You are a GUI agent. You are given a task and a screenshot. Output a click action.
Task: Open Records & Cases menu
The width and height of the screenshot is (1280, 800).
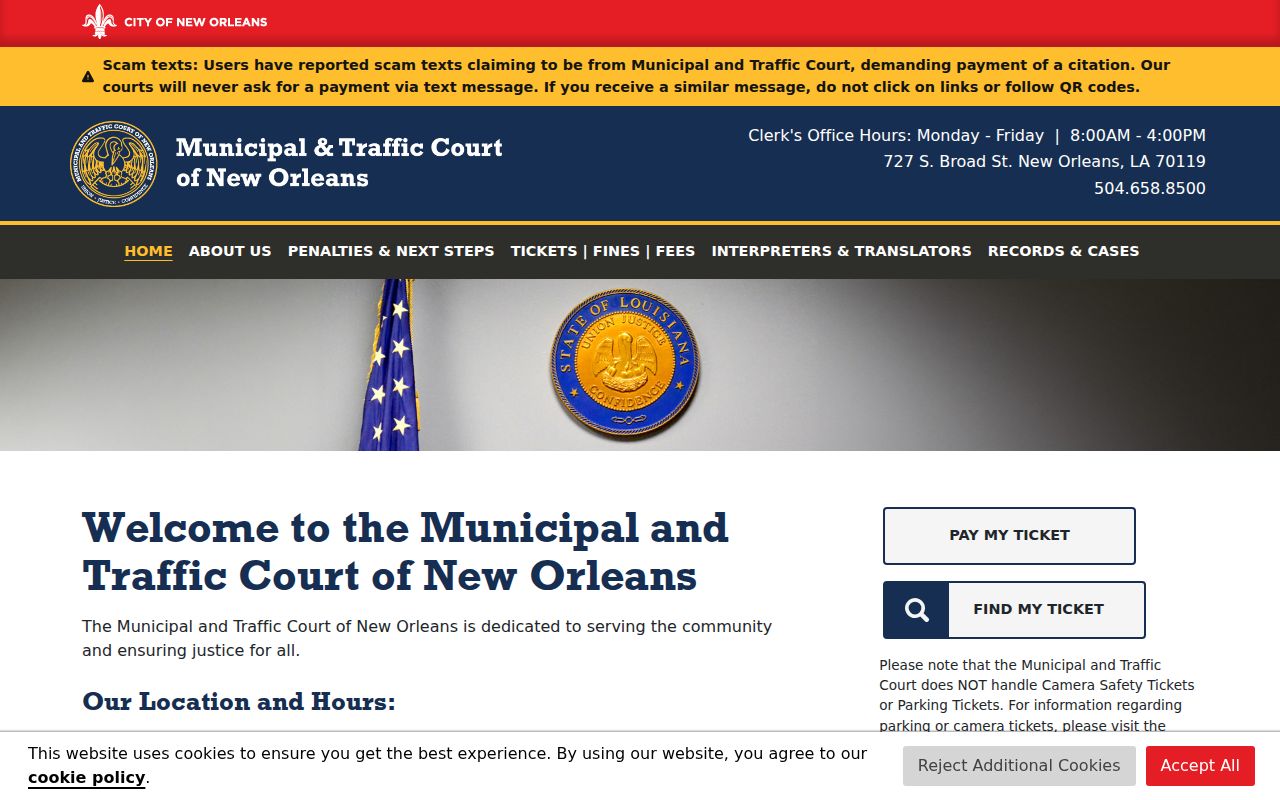pos(1063,251)
